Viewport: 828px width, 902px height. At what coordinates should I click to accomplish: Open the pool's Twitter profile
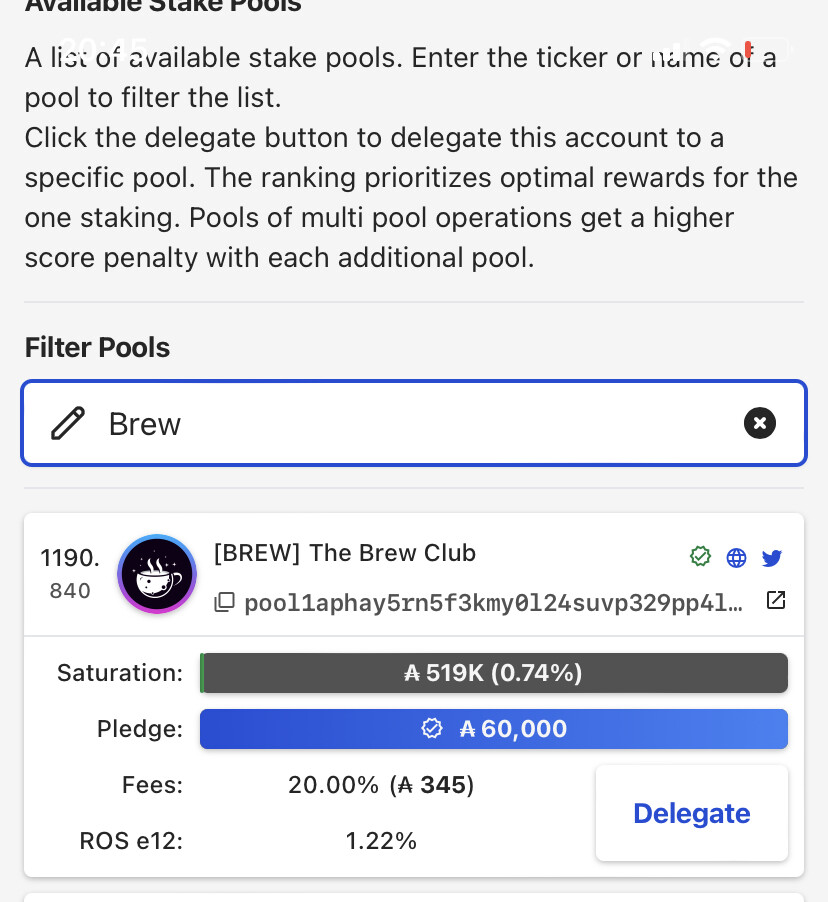coord(771,558)
